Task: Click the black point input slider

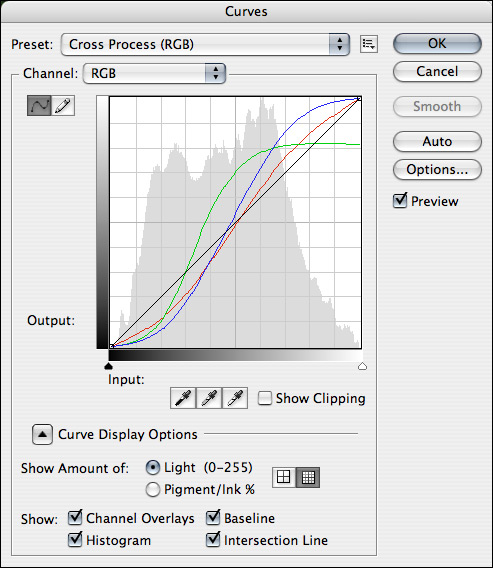Action: tap(108, 366)
